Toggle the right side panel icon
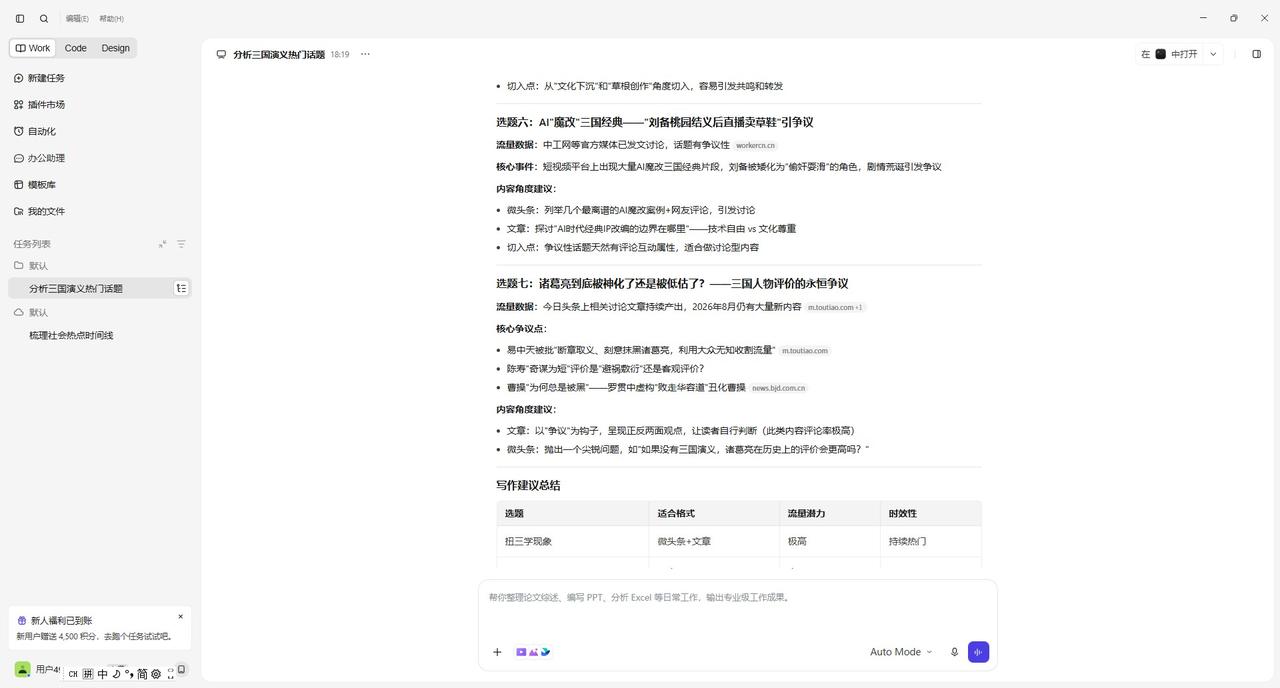 point(1257,54)
